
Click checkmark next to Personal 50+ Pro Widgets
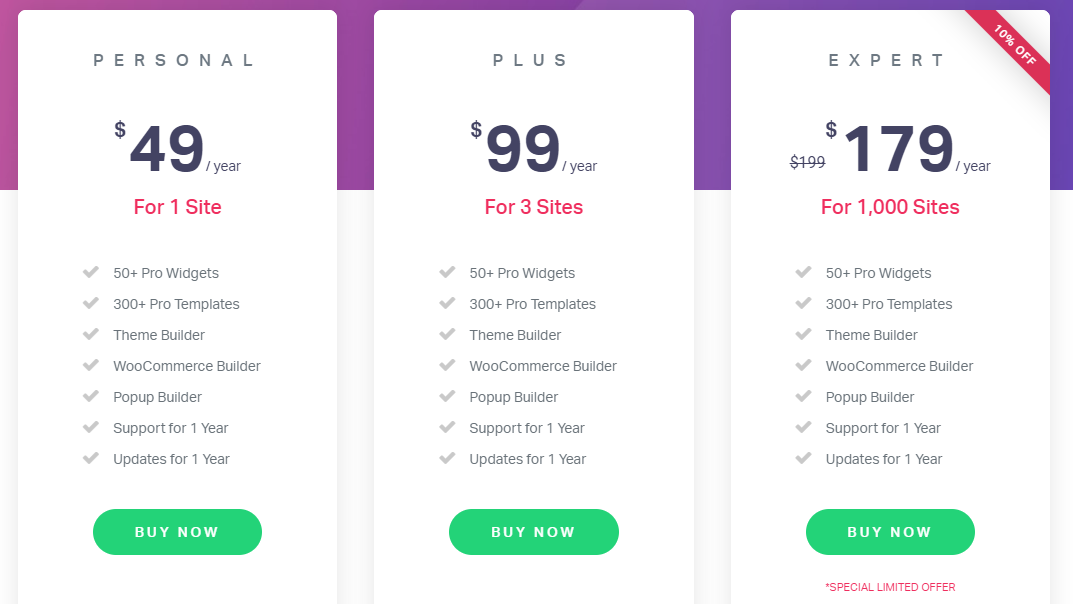pos(91,272)
